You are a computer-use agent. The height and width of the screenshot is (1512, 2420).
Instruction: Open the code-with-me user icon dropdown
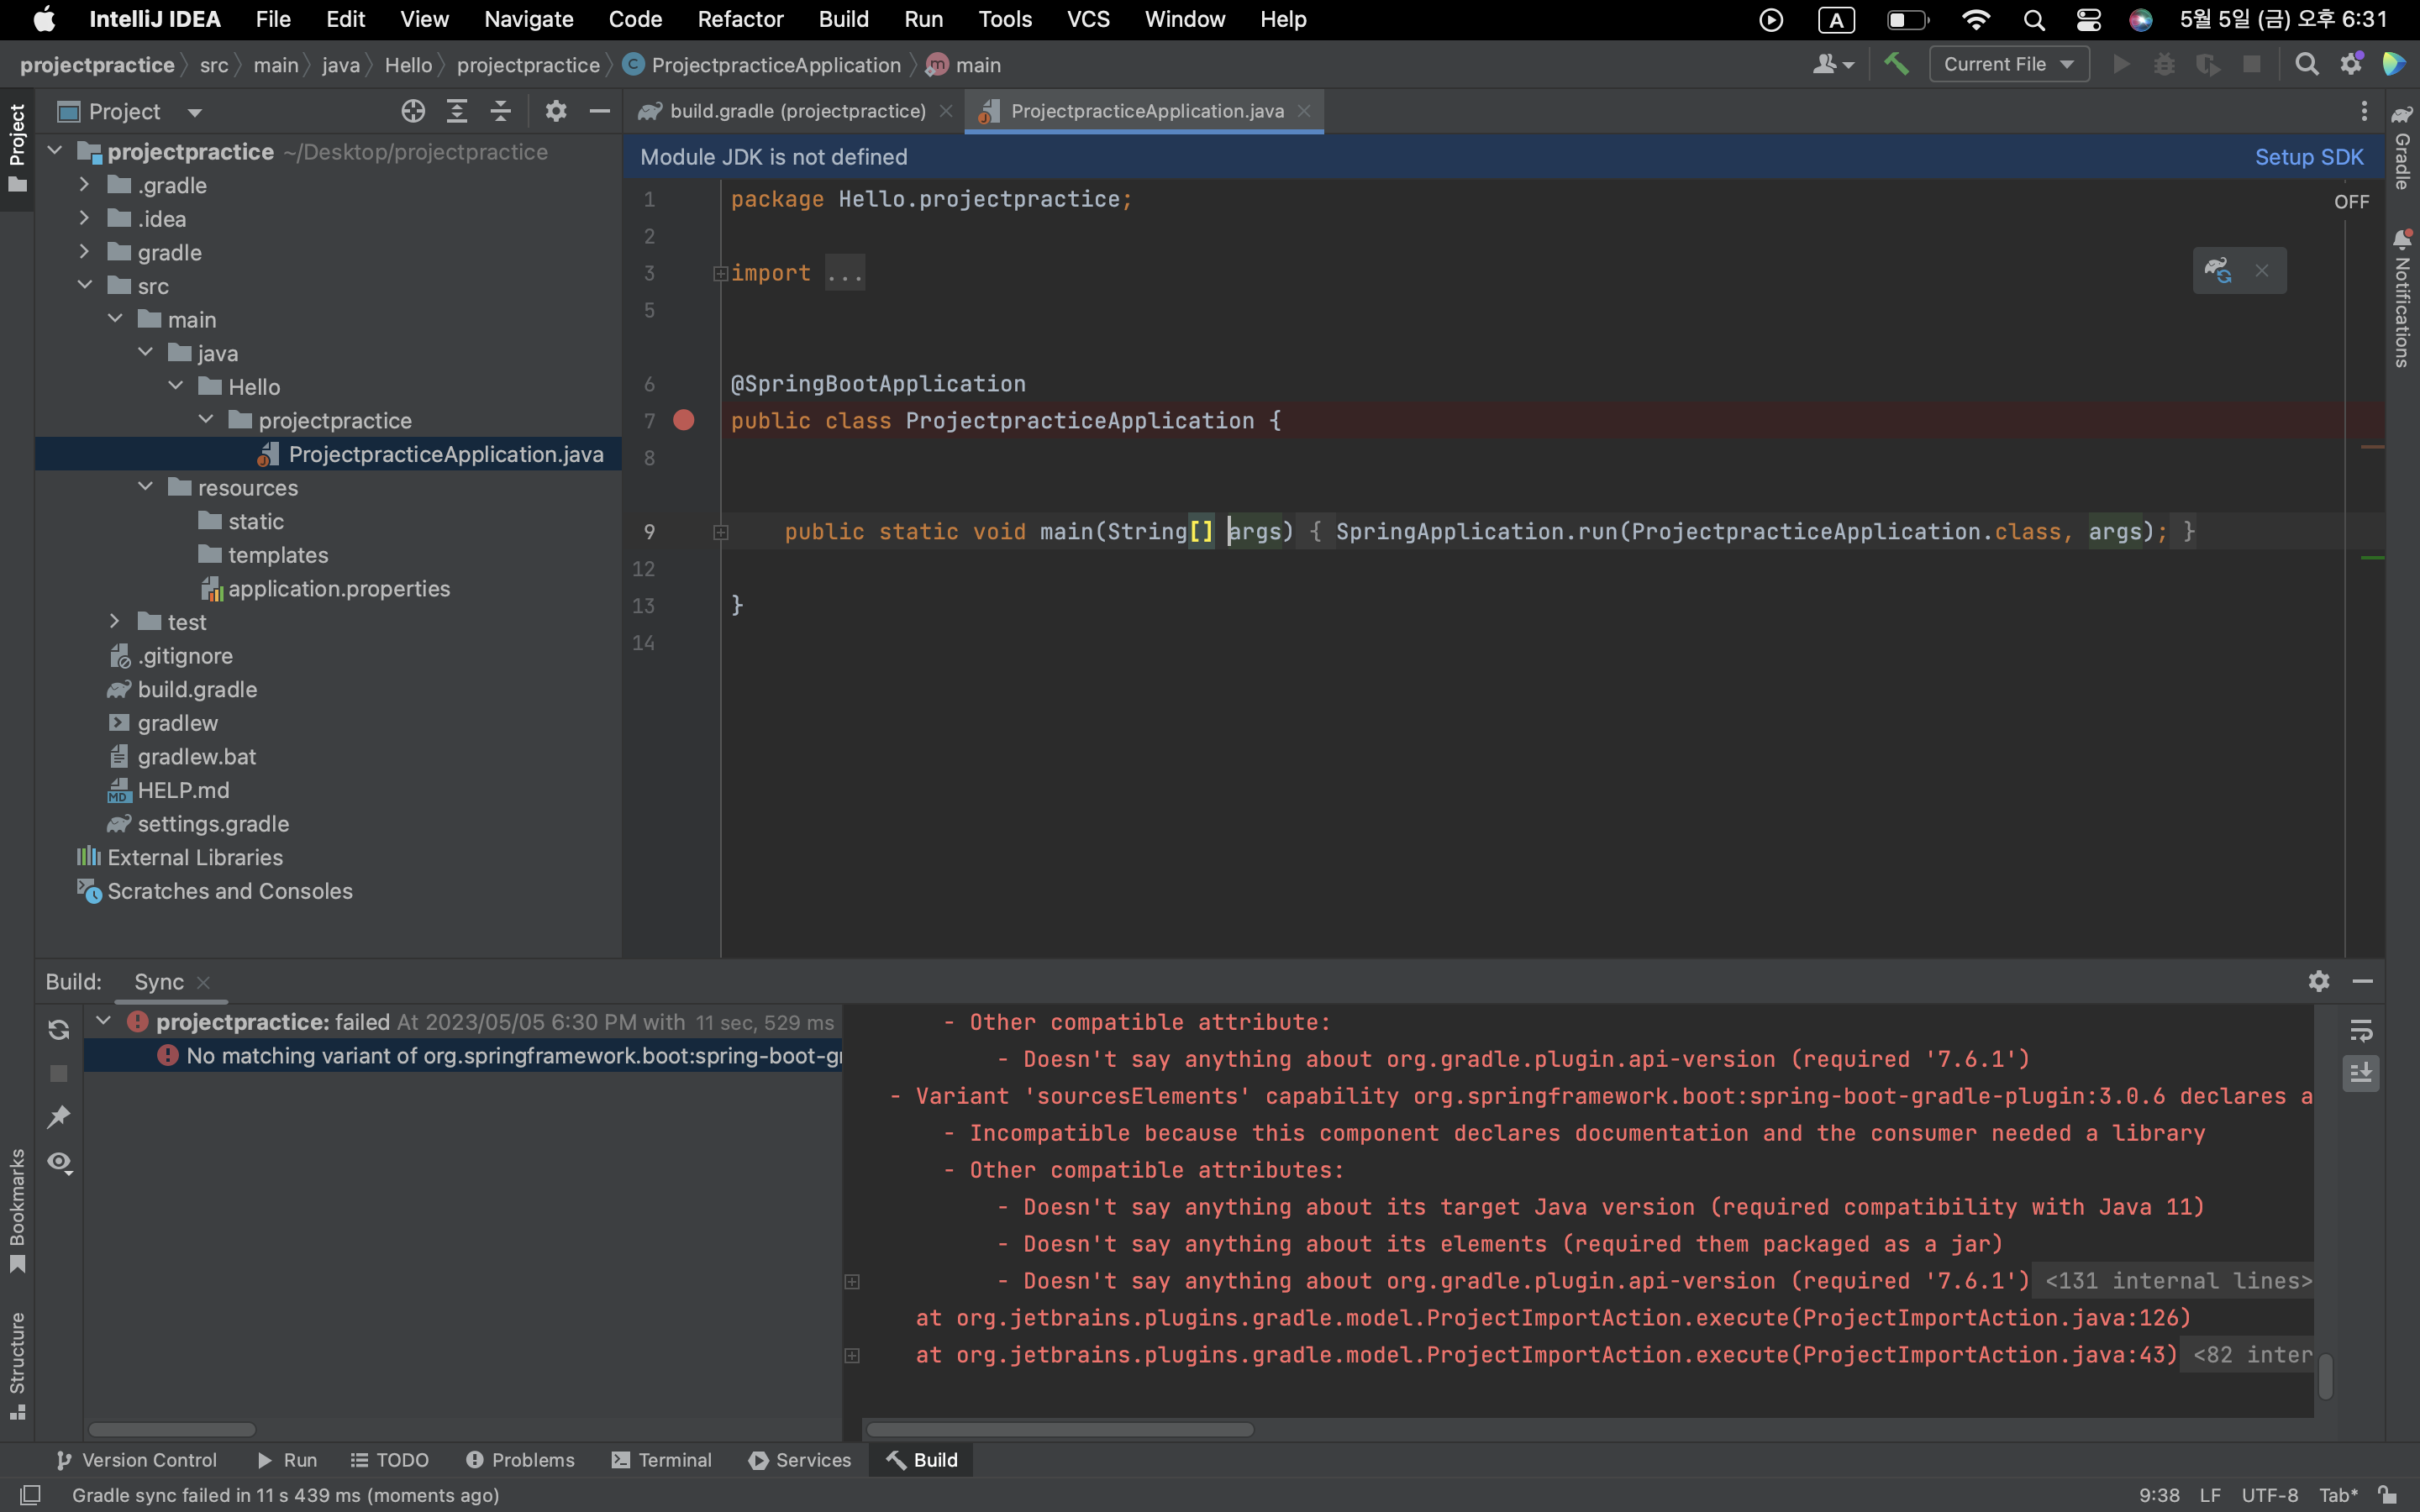1832,65
